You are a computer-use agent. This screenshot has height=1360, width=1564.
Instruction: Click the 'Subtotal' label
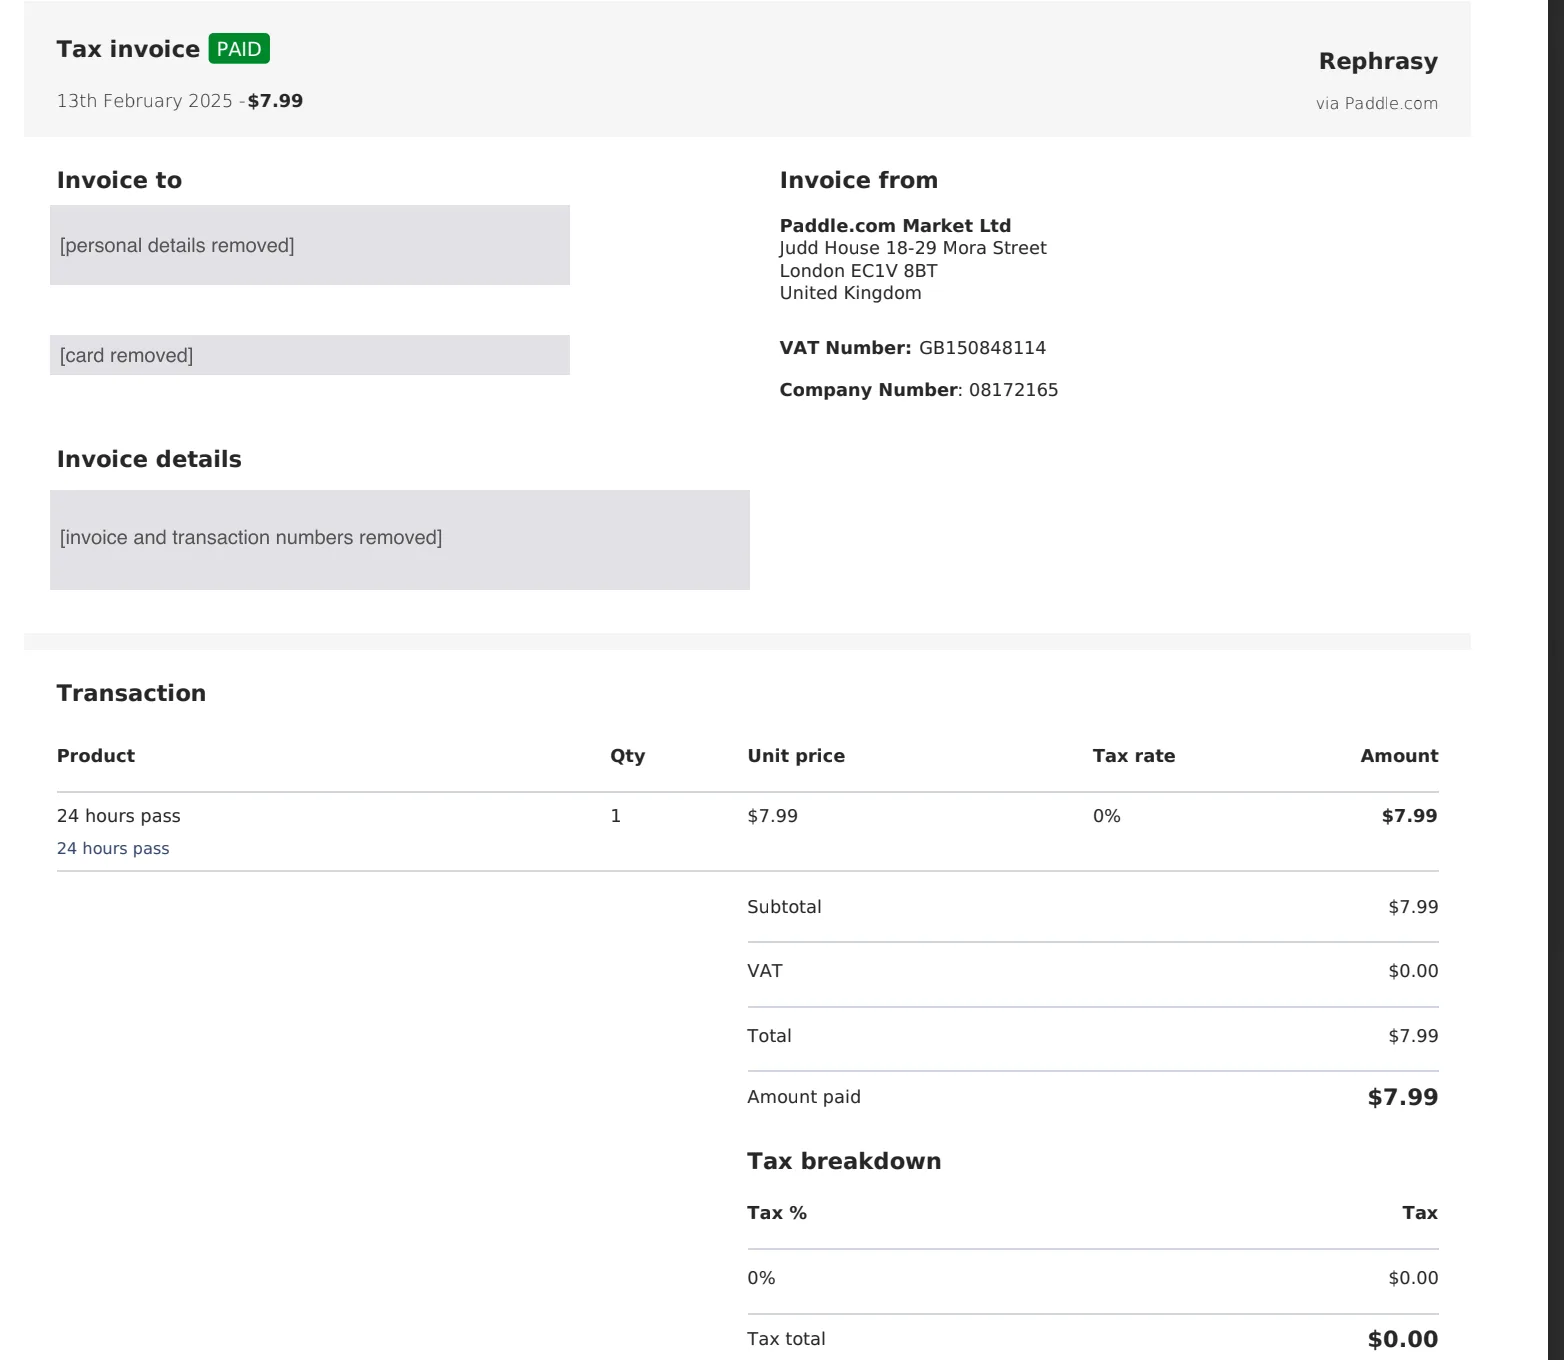[x=784, y=907]
